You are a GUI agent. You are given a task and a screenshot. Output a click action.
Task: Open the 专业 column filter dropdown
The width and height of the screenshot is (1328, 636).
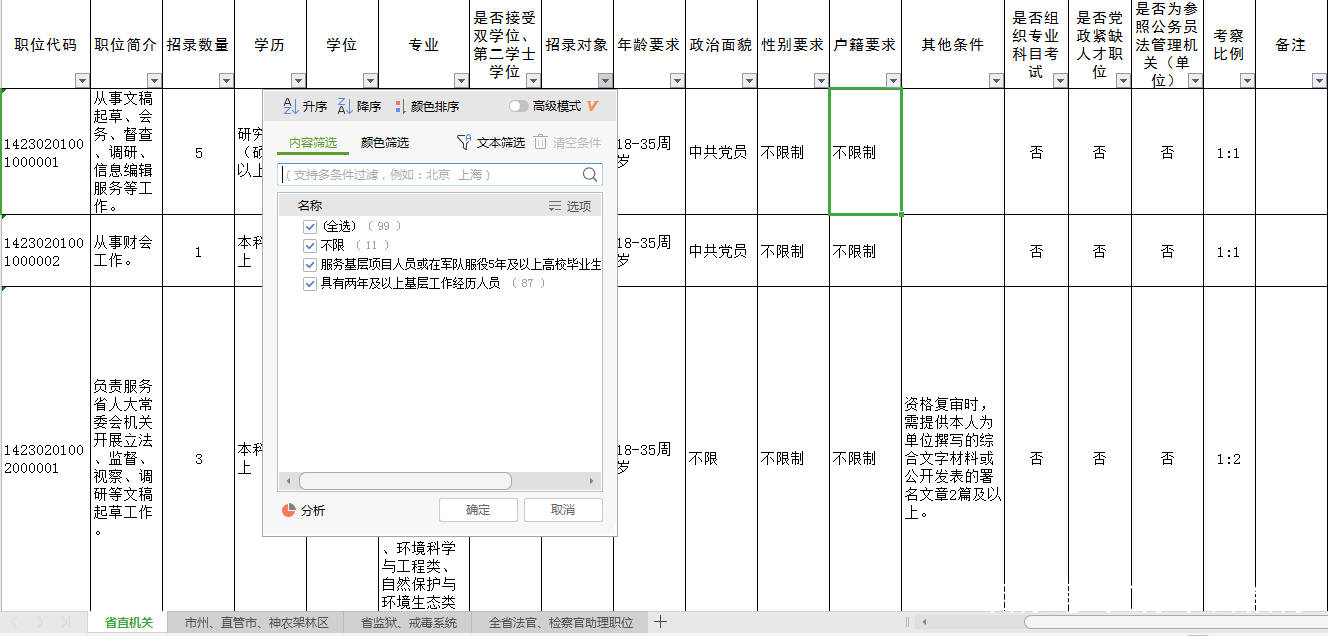[461, 80]
